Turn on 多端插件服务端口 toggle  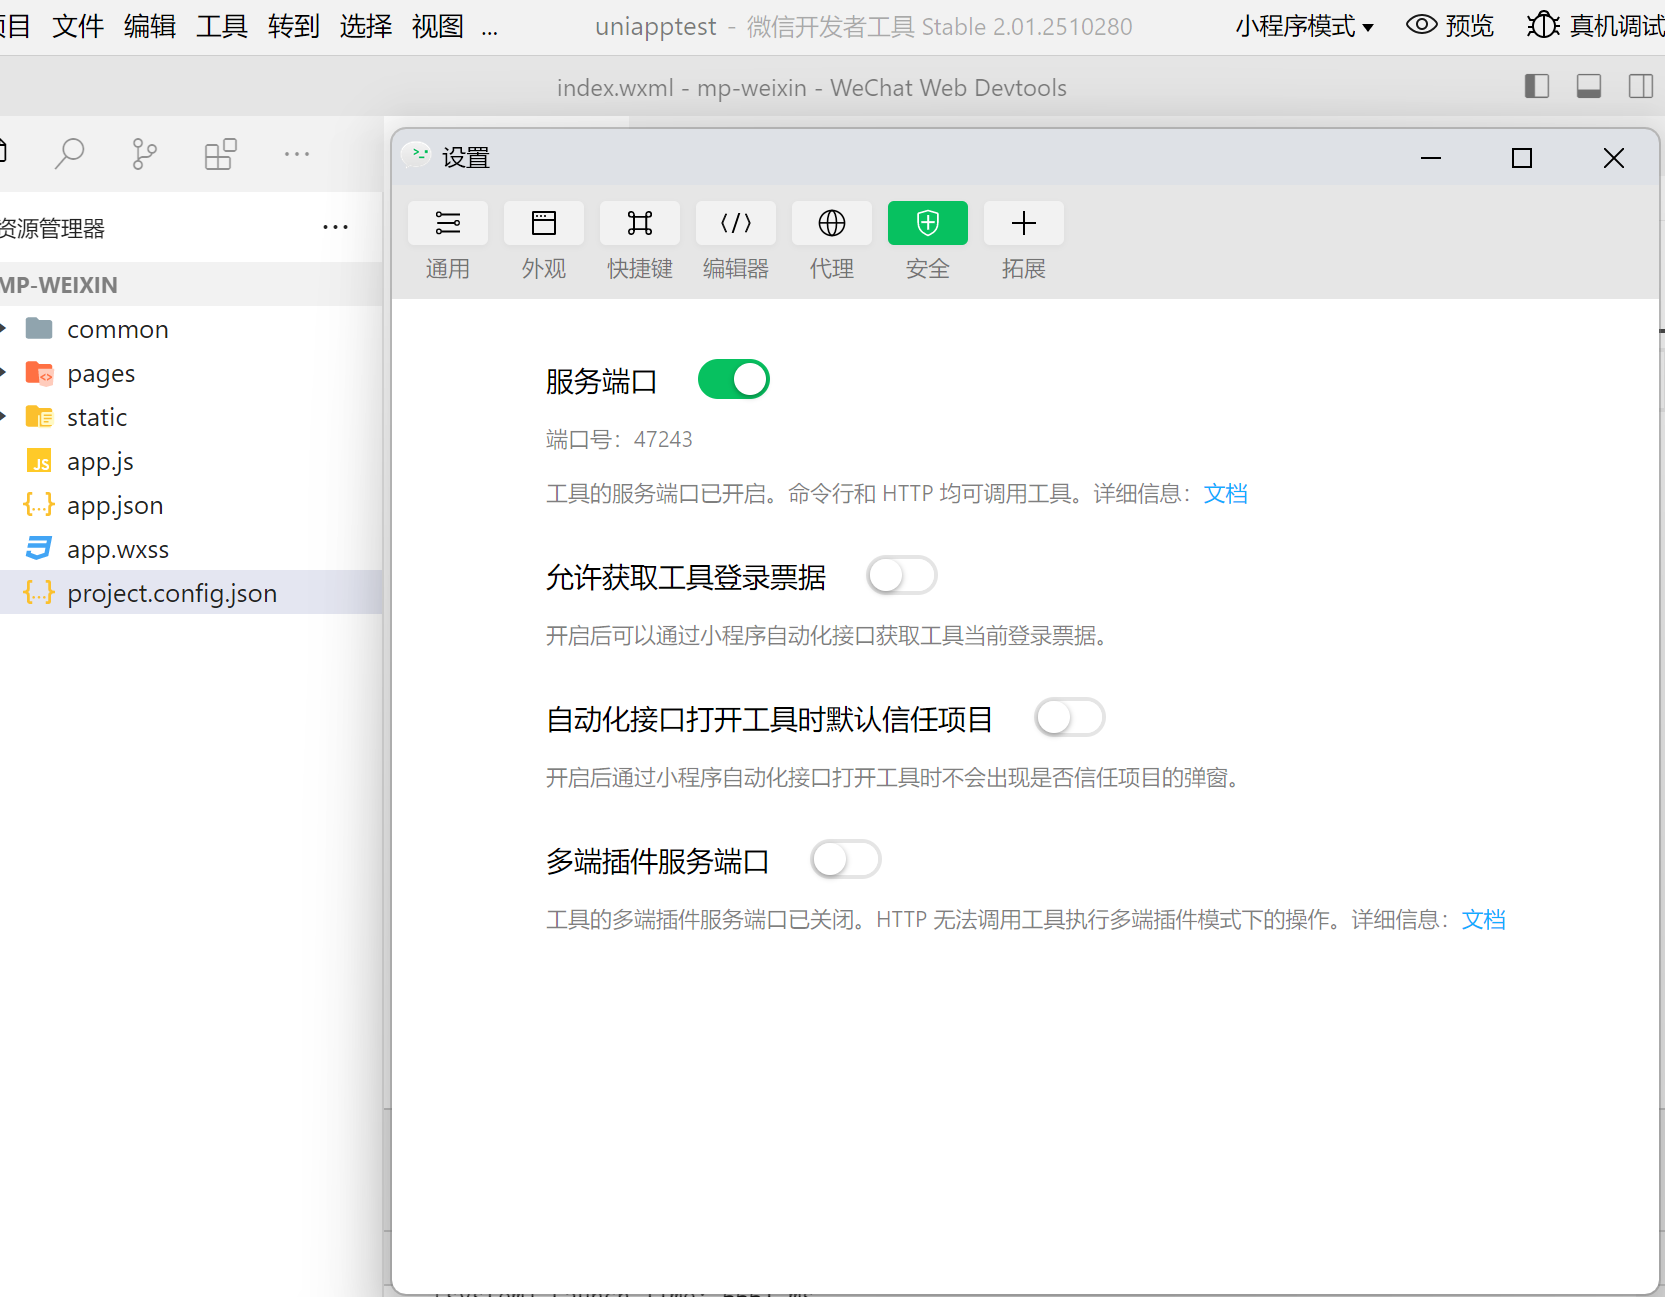pos(845,860)
